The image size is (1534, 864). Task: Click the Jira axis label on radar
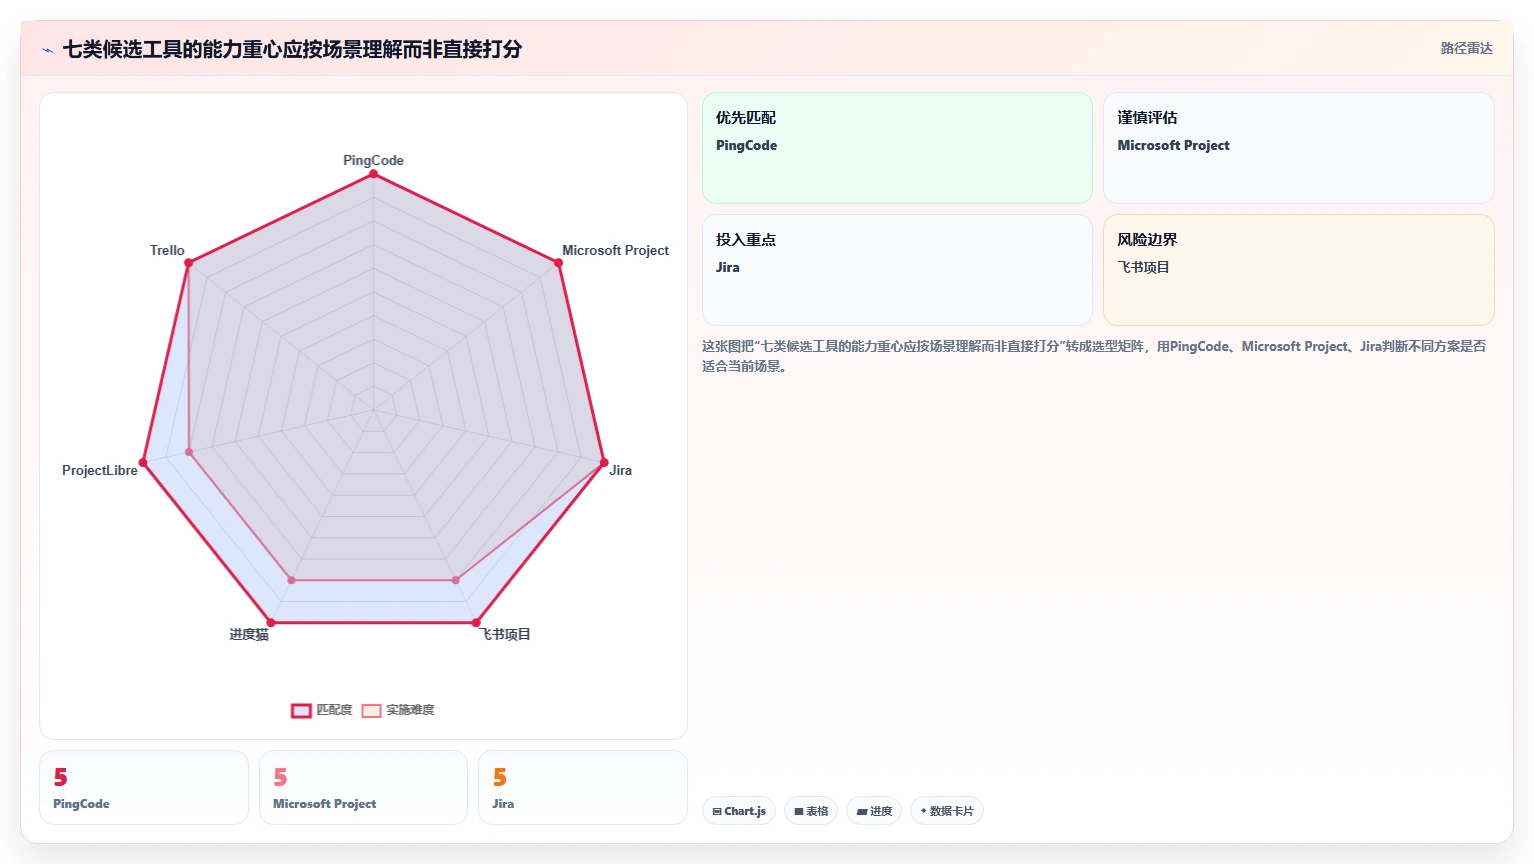tap(620, 470)
